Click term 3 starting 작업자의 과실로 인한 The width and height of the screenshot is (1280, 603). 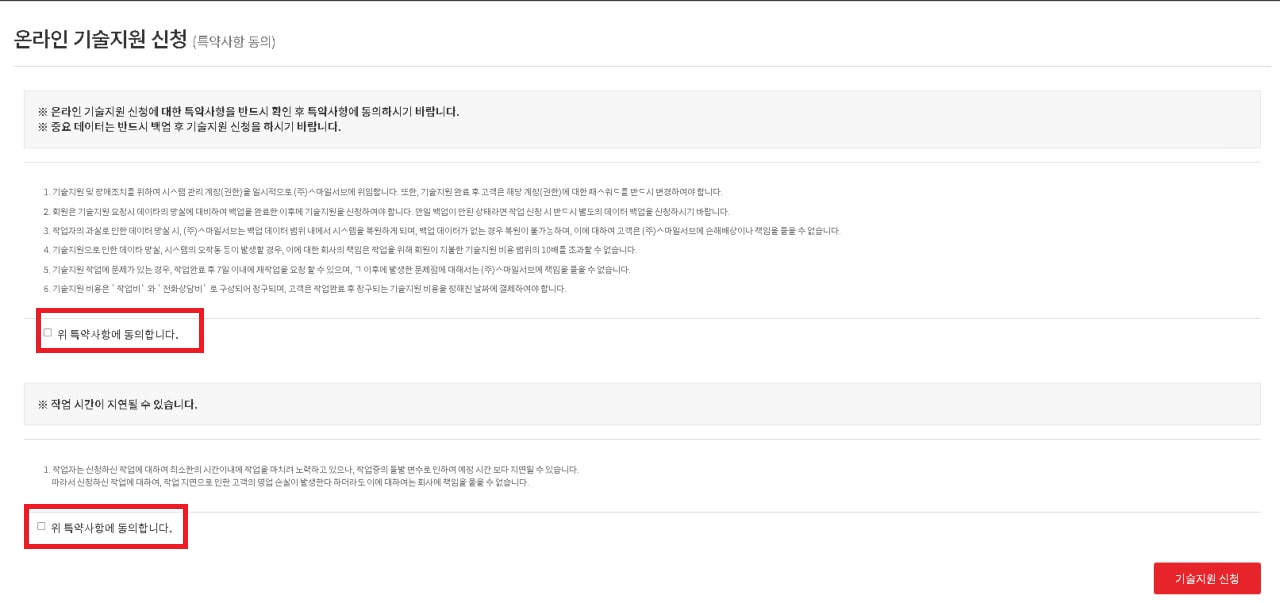coord(442,231)
